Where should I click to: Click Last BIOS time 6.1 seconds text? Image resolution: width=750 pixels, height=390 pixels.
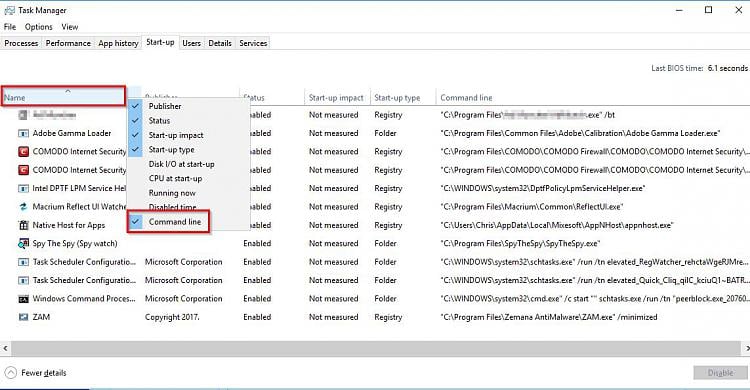(699, 68)
